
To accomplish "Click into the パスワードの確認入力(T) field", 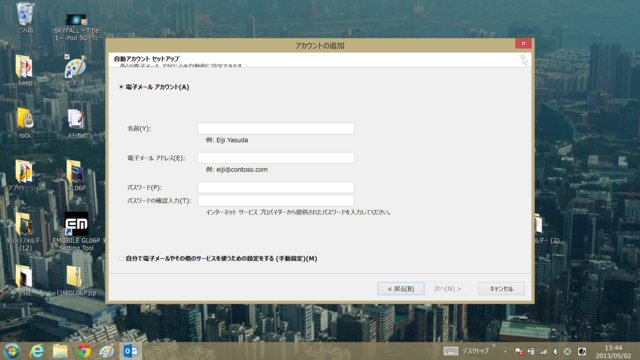I will 276,200.
